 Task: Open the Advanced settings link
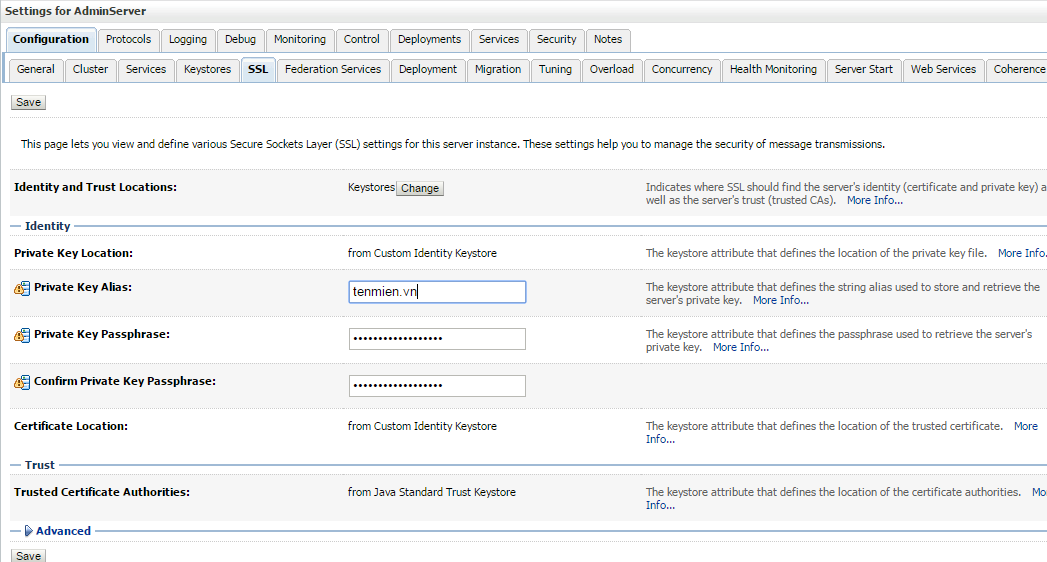tap(63, 531)
